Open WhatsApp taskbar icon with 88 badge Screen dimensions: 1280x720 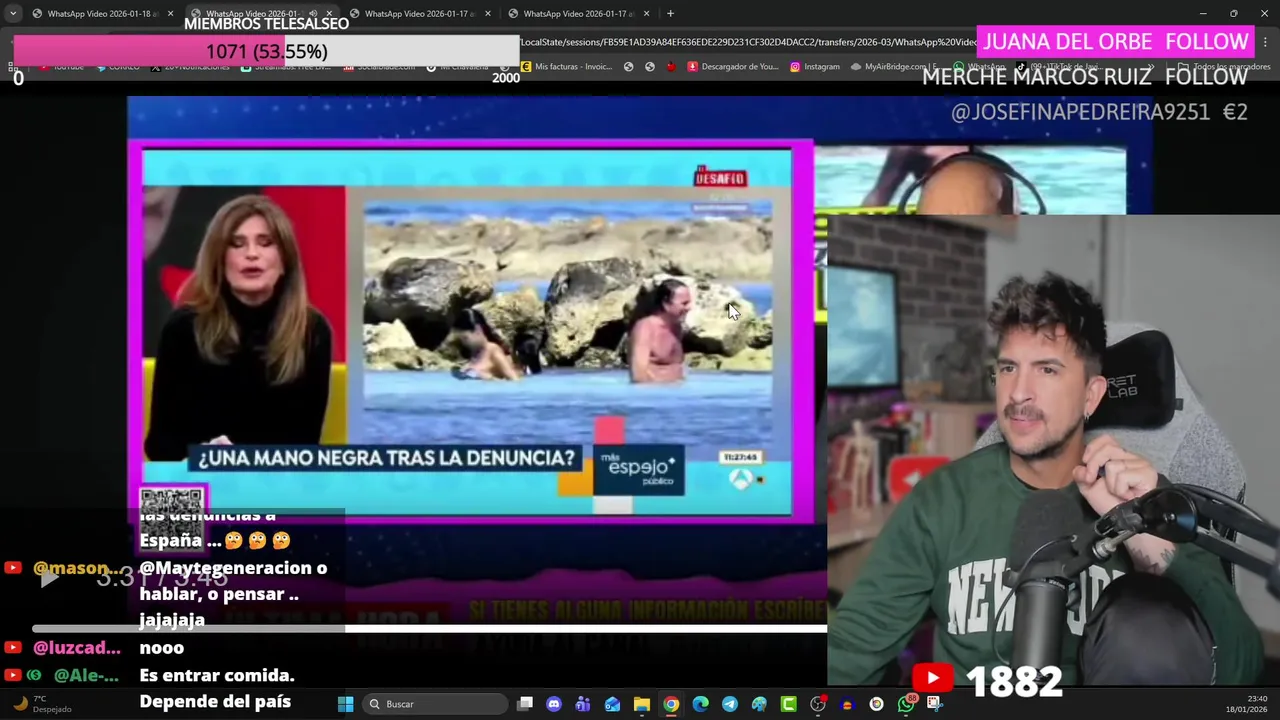pos(906,704)
